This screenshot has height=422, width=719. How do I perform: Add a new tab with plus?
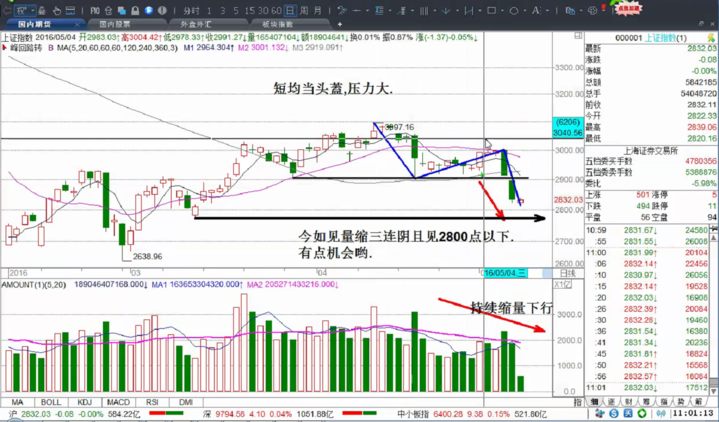point(340,24)
